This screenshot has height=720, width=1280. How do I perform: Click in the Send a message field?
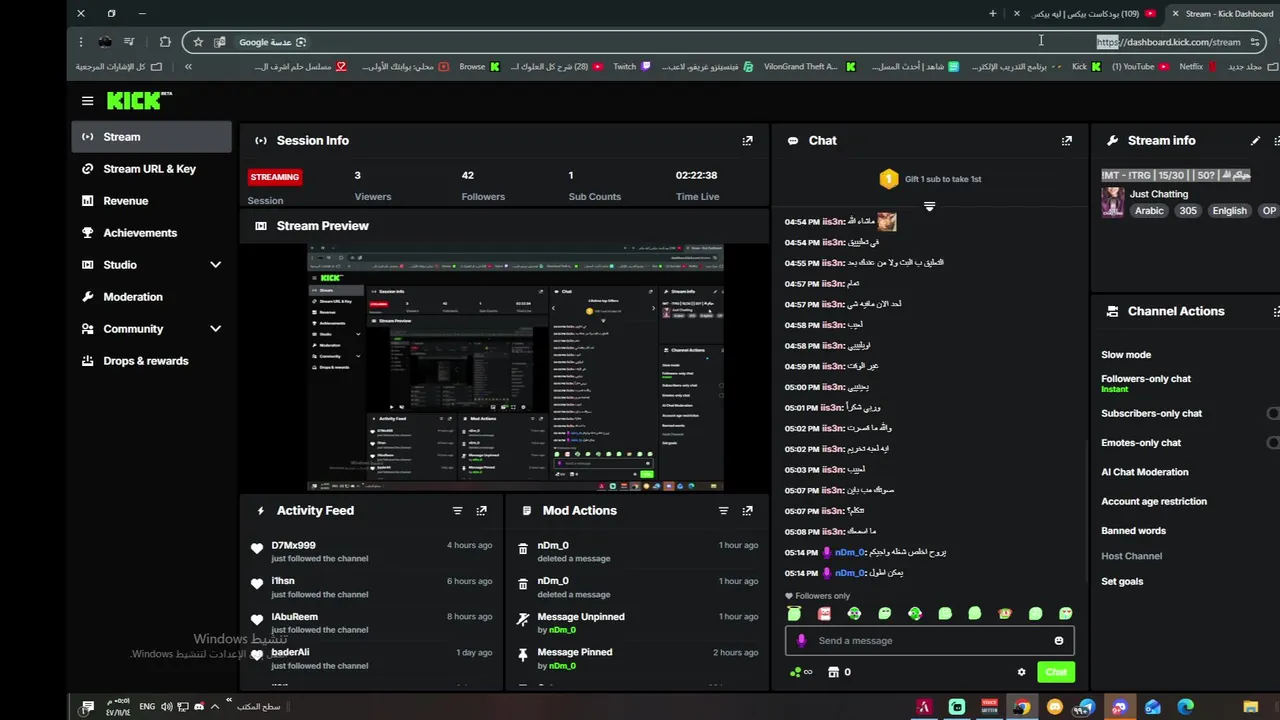coord(930,641)
